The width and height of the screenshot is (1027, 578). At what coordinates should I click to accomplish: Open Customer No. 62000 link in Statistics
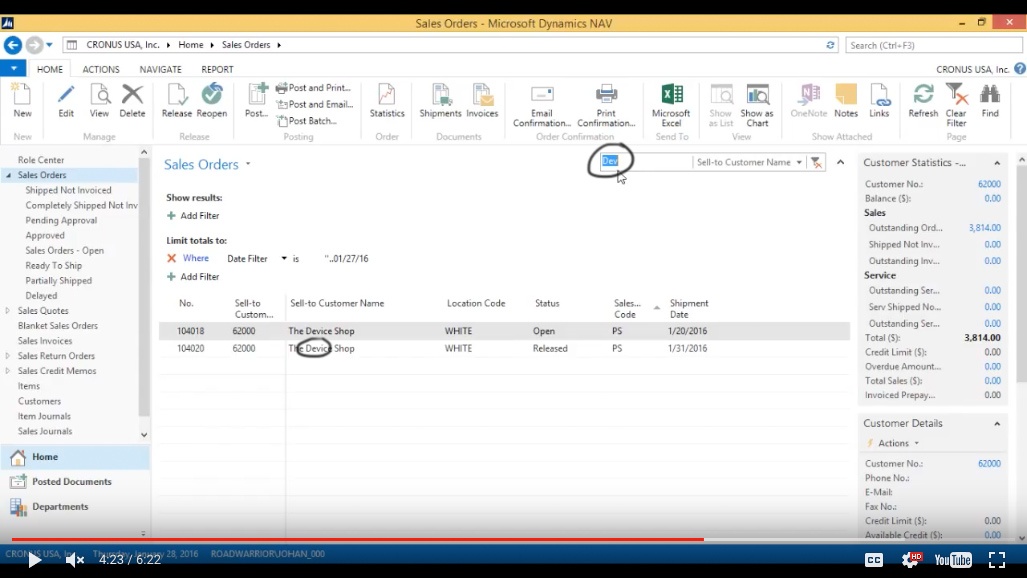point(989,184)
